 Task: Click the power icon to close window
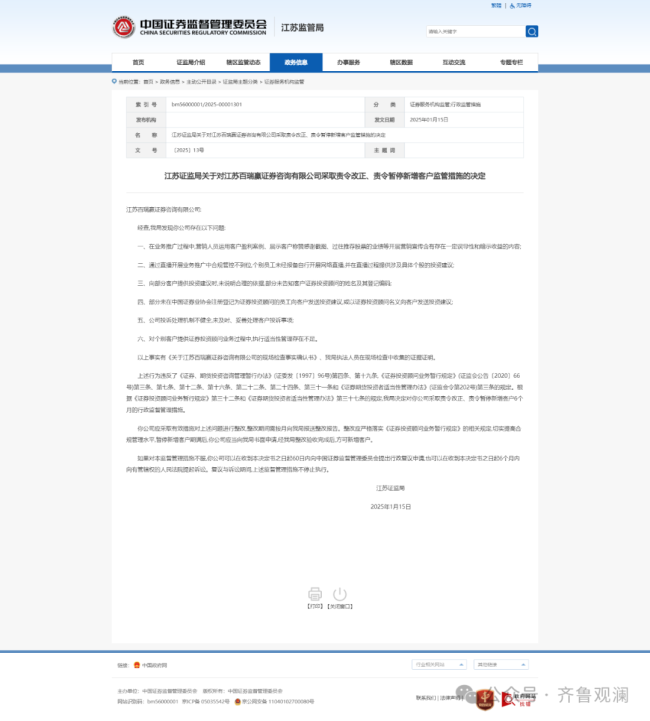coord(340,594)
